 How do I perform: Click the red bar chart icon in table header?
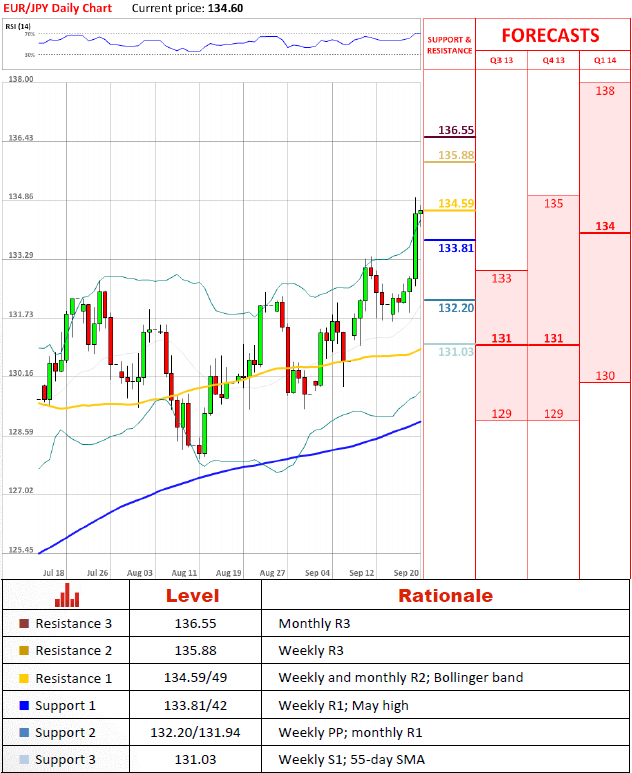68,596
